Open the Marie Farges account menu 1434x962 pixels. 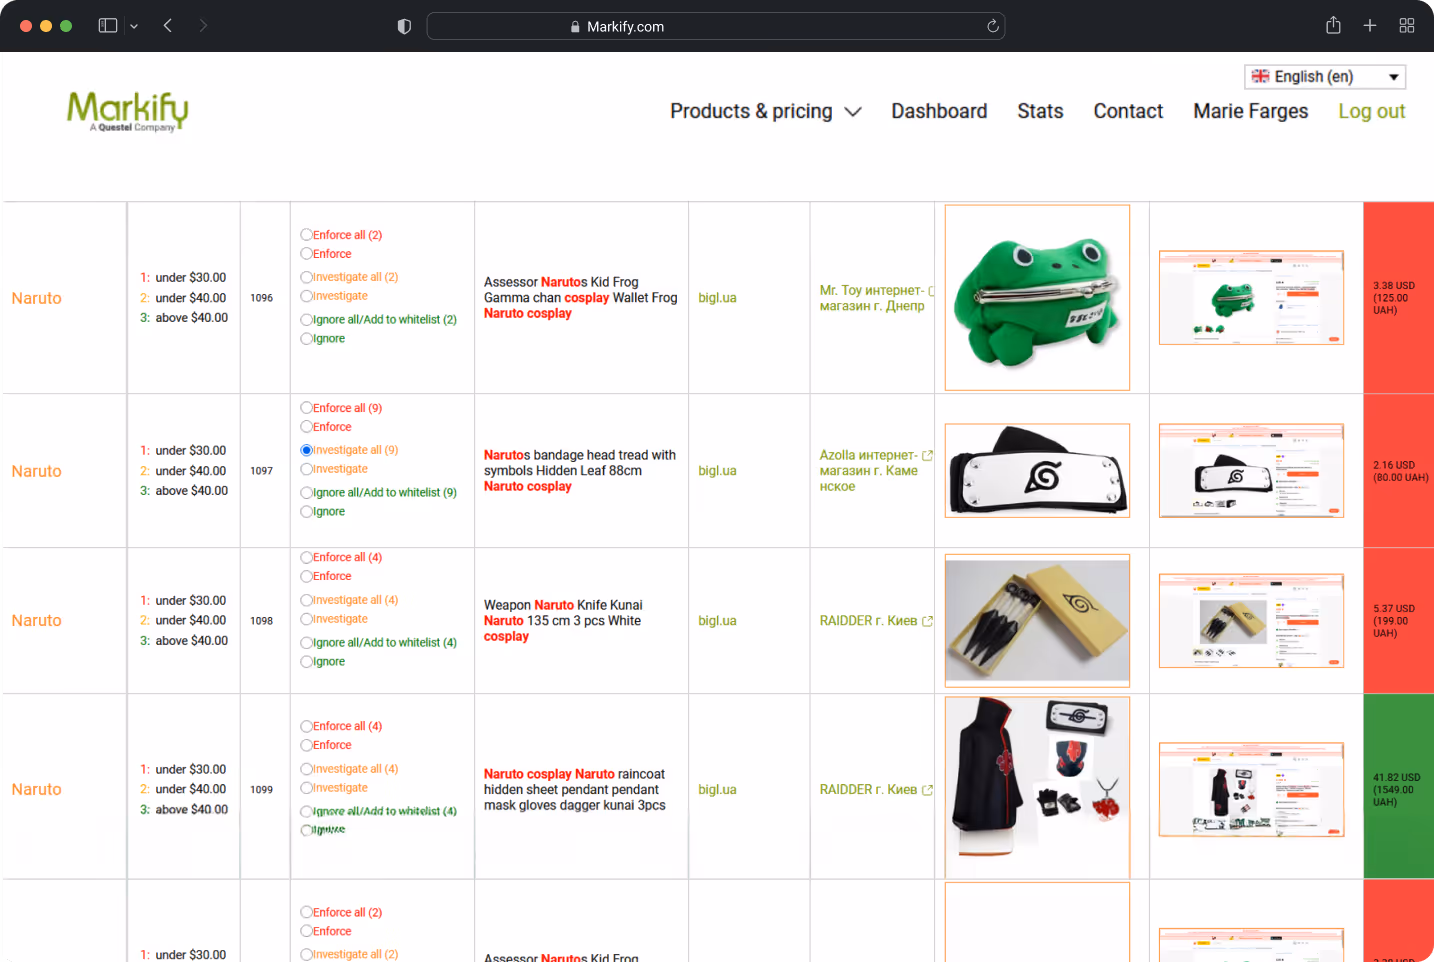click(x=1250, y=111)
